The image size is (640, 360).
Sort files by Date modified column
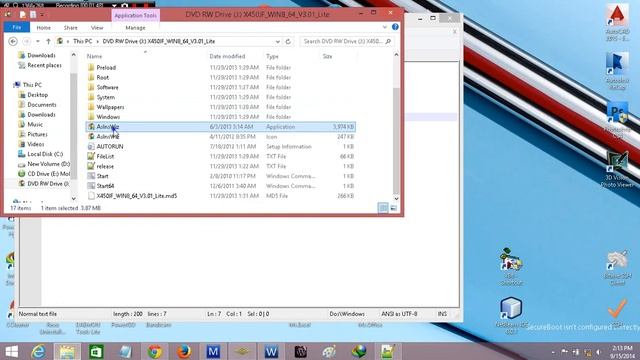(227, 56)
